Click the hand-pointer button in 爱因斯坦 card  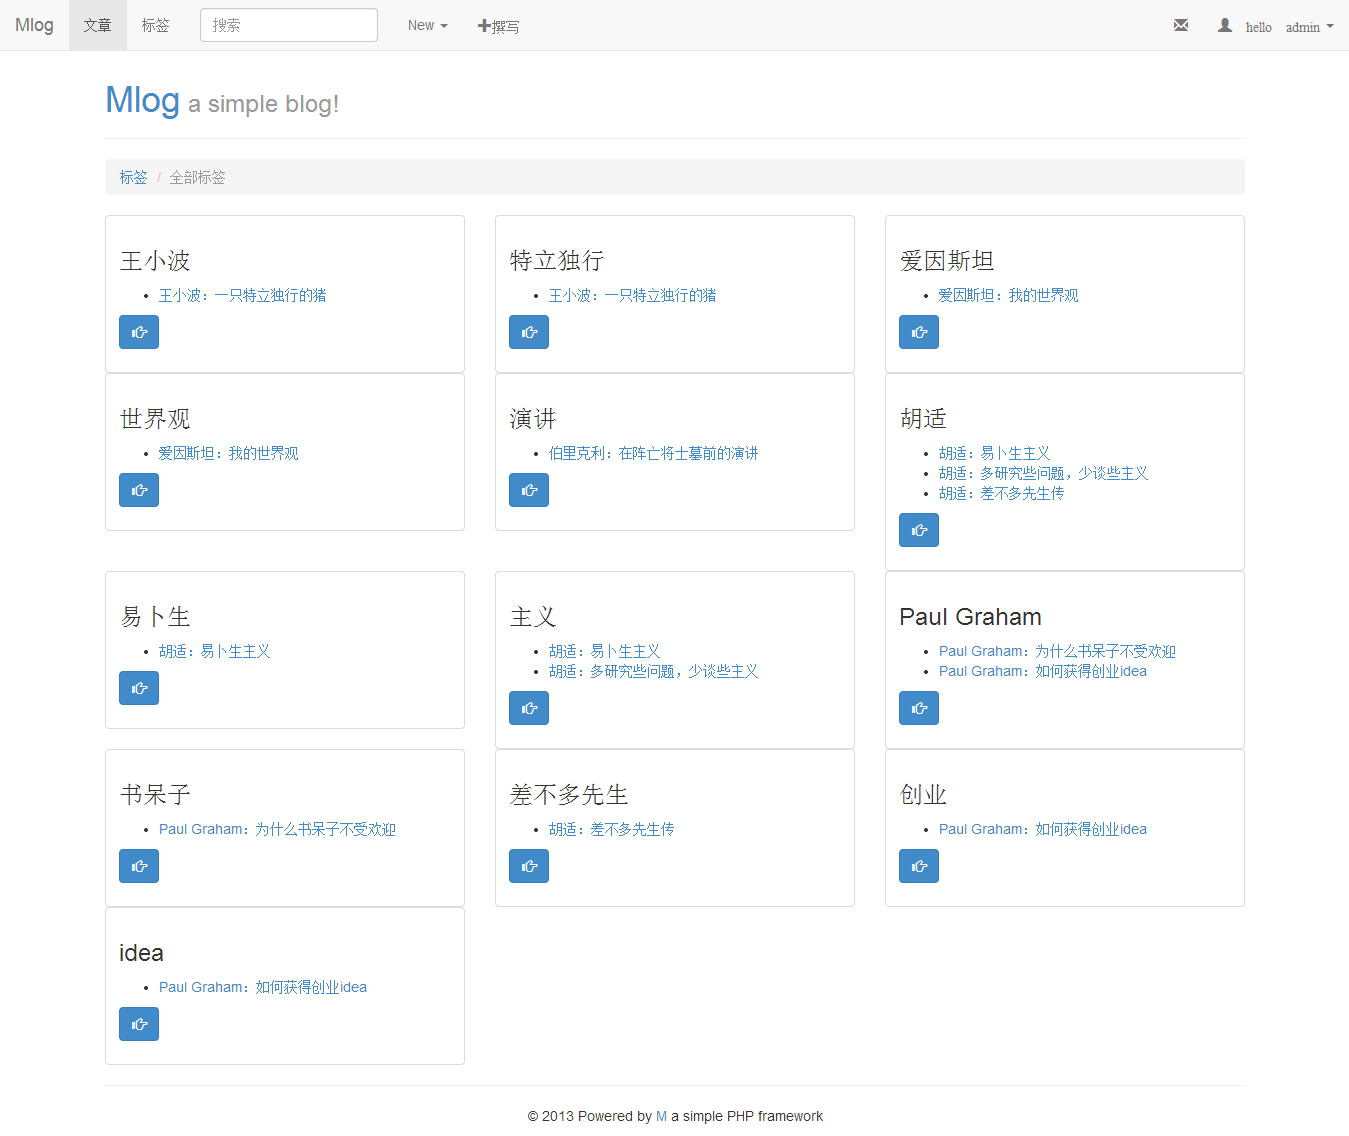click(918, 332)
